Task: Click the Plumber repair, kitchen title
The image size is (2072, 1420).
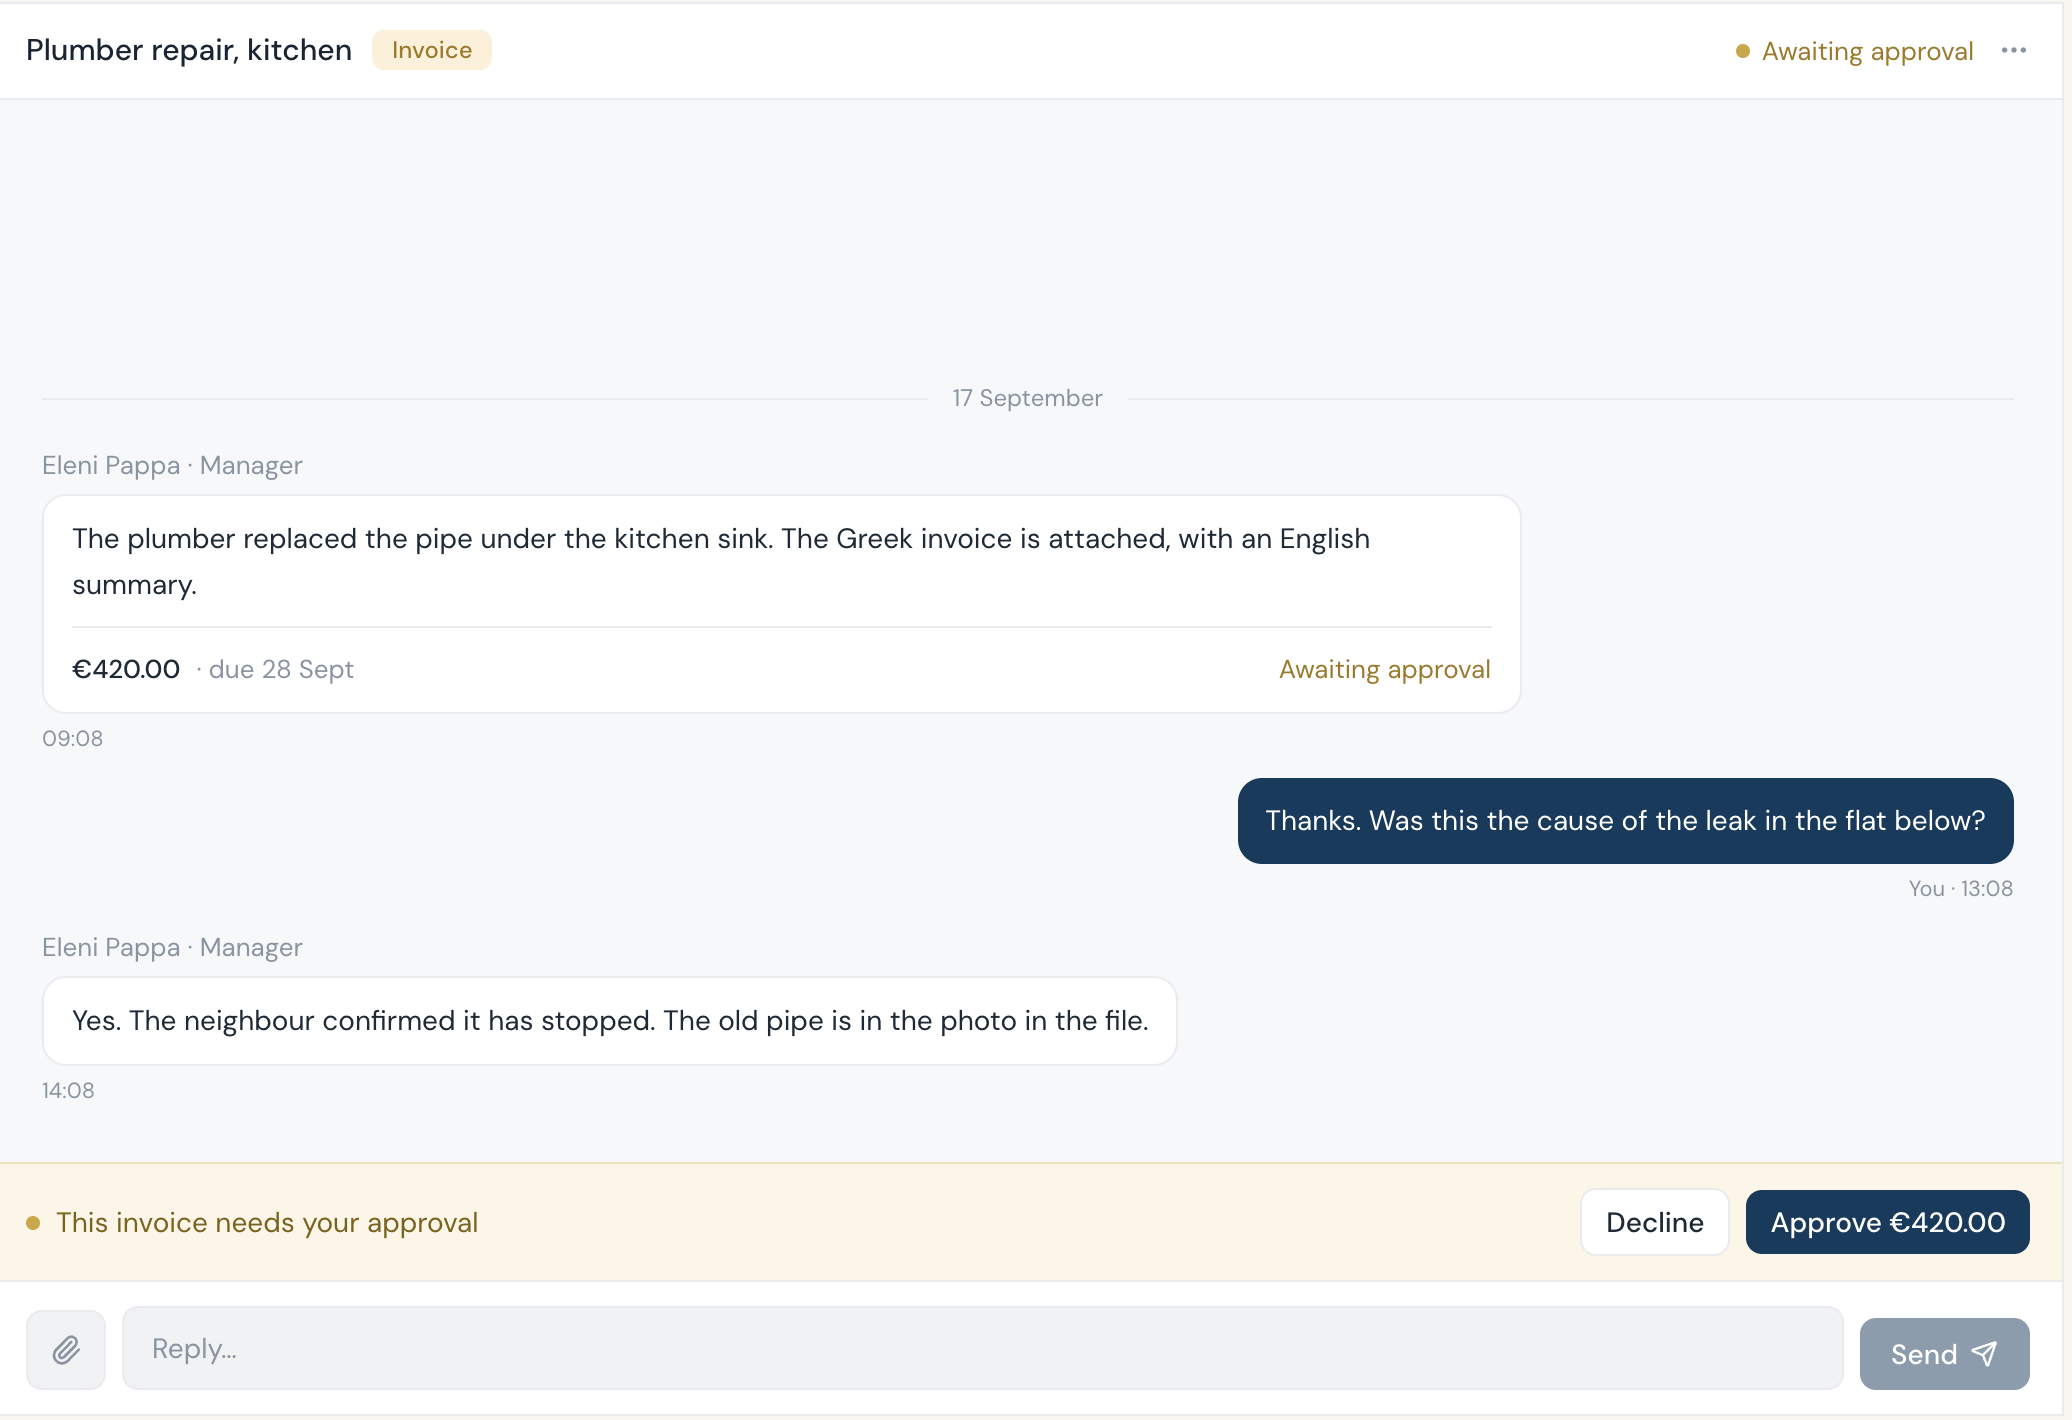Action: click(189, 50)
